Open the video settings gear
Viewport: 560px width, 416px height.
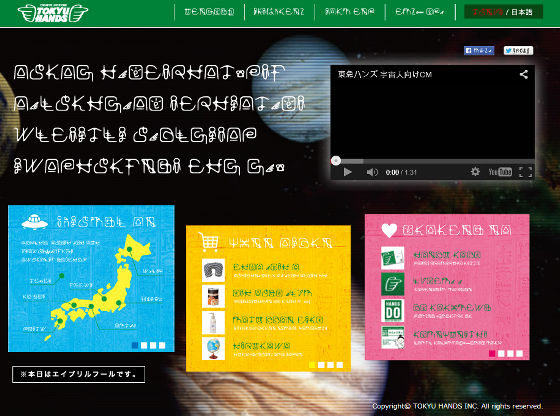[x=475, y=172]
